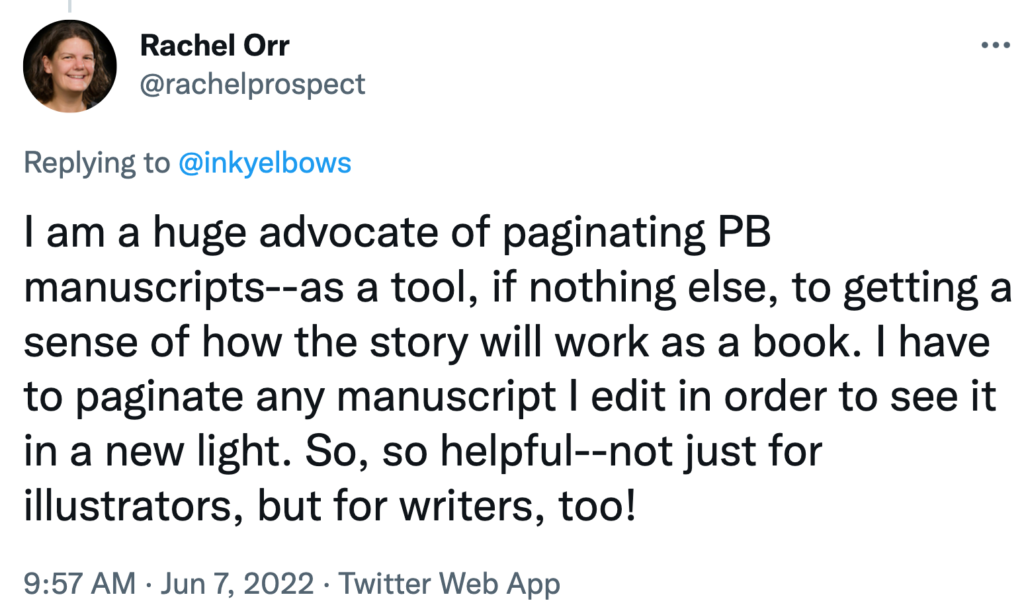Click the word 'paginate' in fourth line
The image size is (1024, 607).
159,398
